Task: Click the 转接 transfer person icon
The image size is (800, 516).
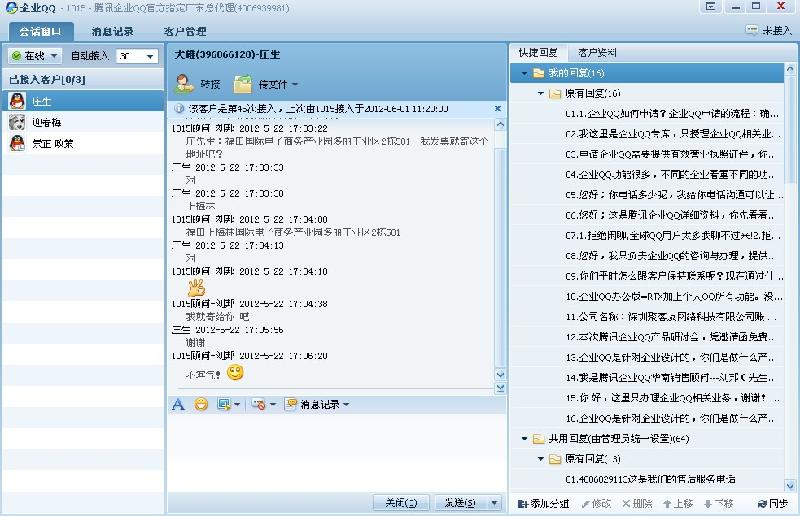Action: tap(184, 84)
